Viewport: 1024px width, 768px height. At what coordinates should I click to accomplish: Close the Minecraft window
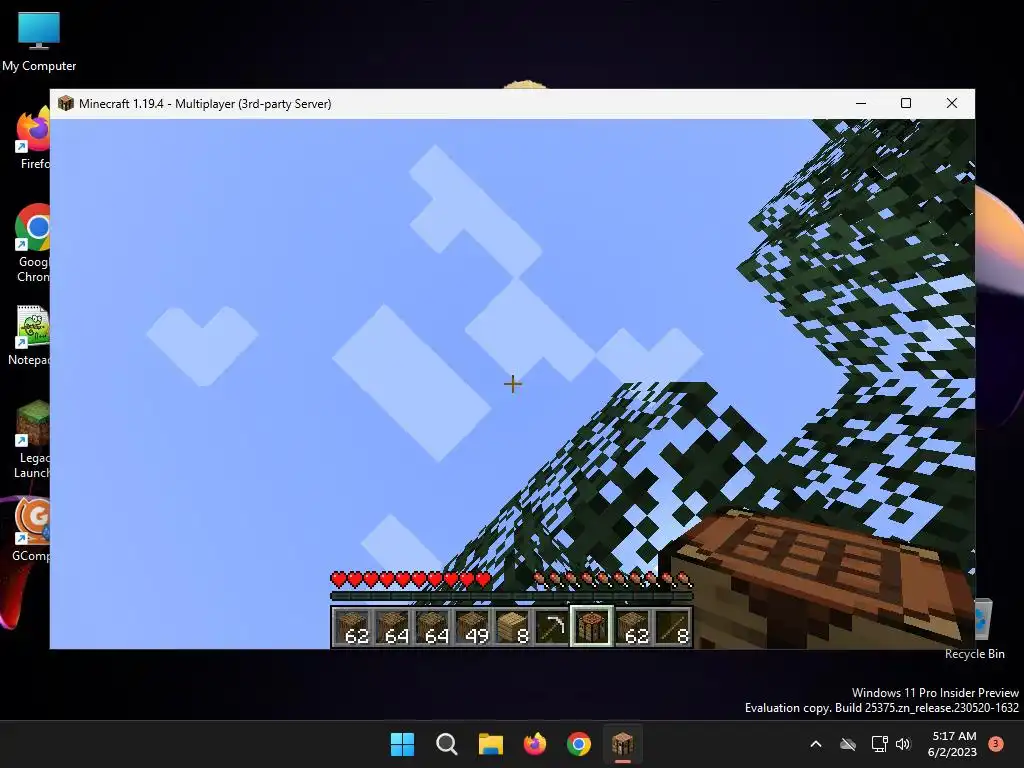(x=952, y=103)
